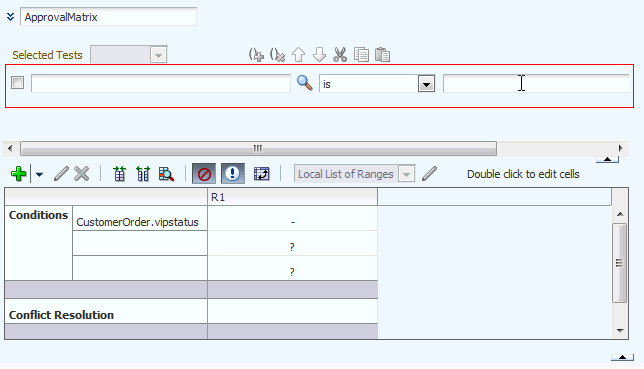Focus the left operand input field
The image size is (644, 369).
tap(161, 84)
